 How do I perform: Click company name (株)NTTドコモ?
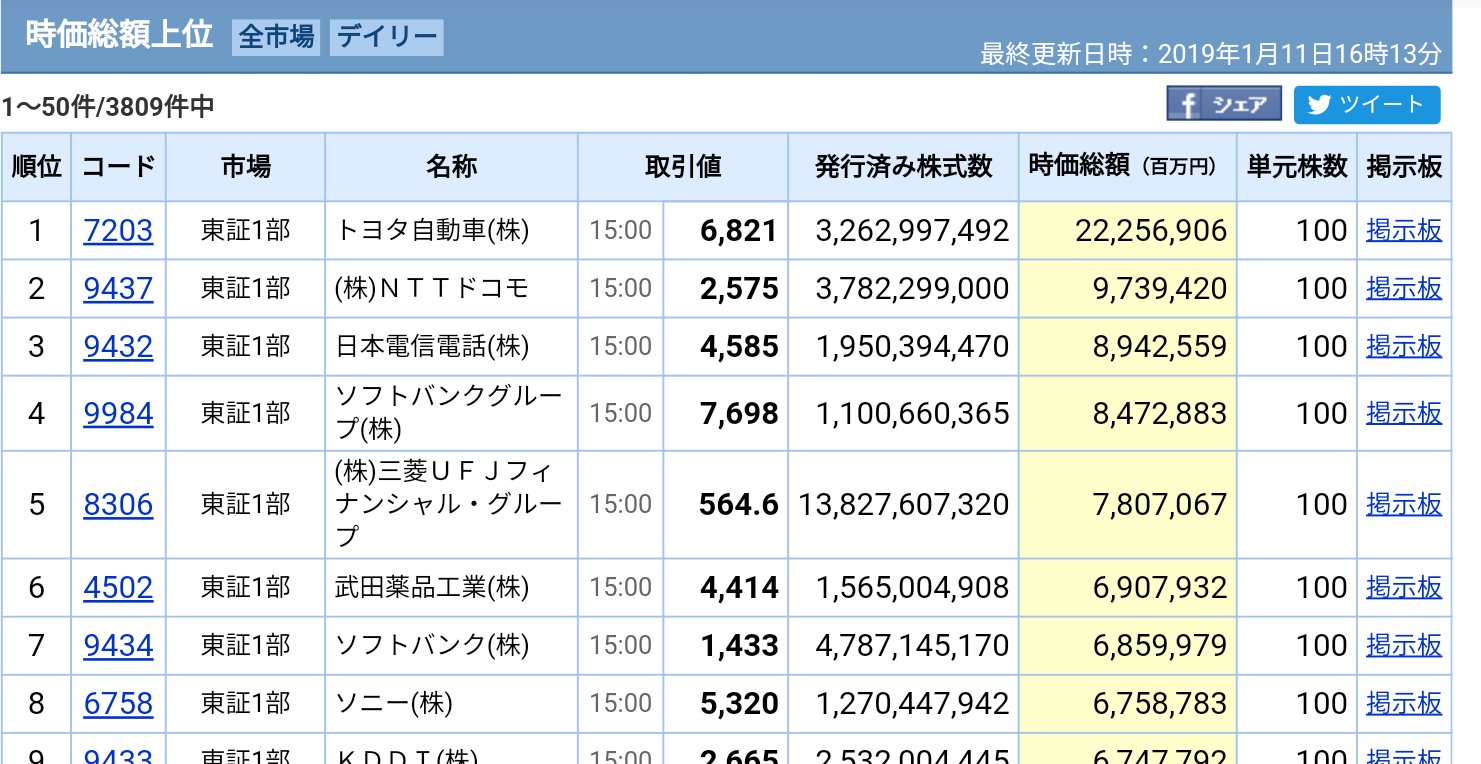(x=432, y=289)
